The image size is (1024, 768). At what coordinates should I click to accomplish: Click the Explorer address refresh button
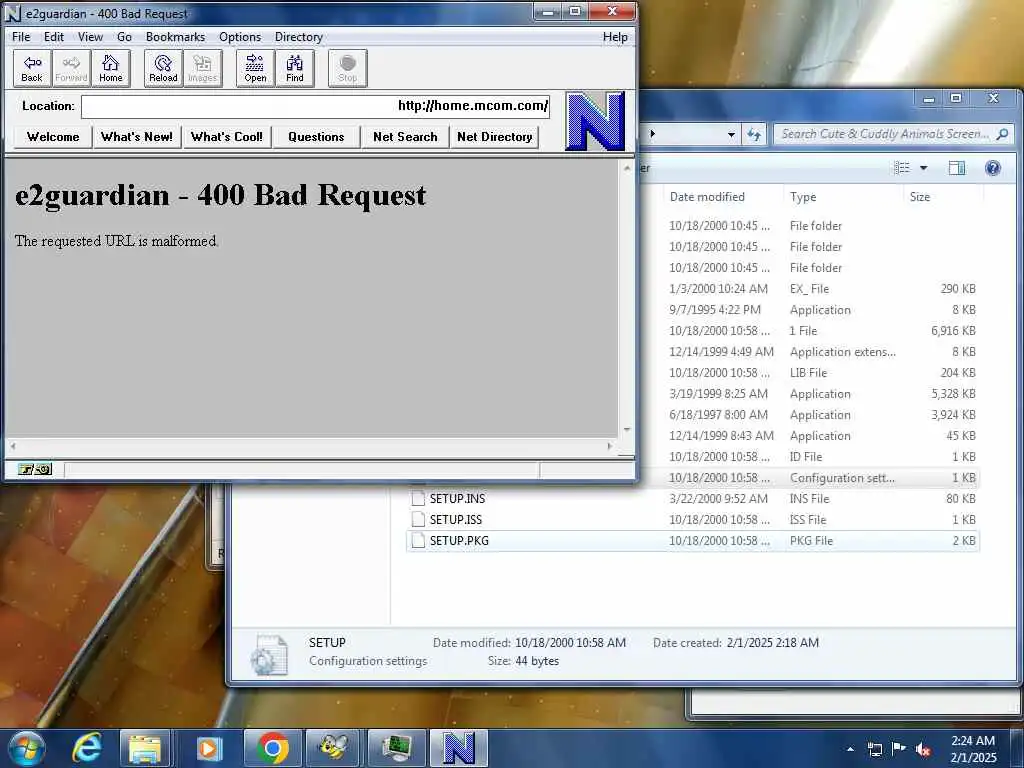(754, 135)
